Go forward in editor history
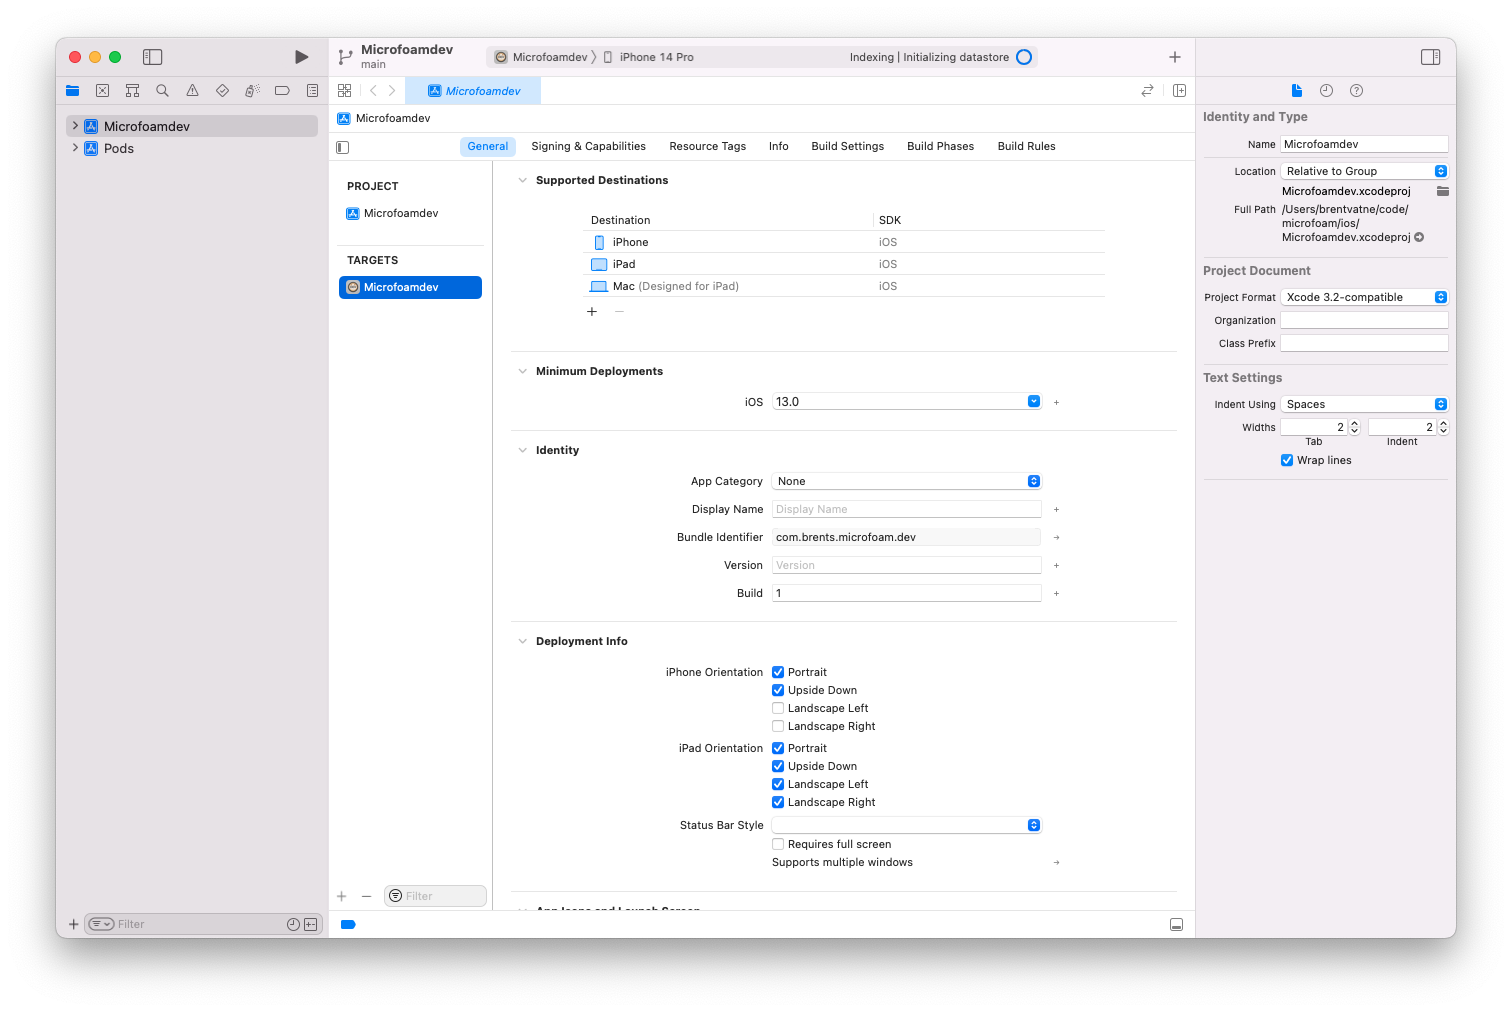This screenshot has width=1512, height=1012. coord(392,91)
